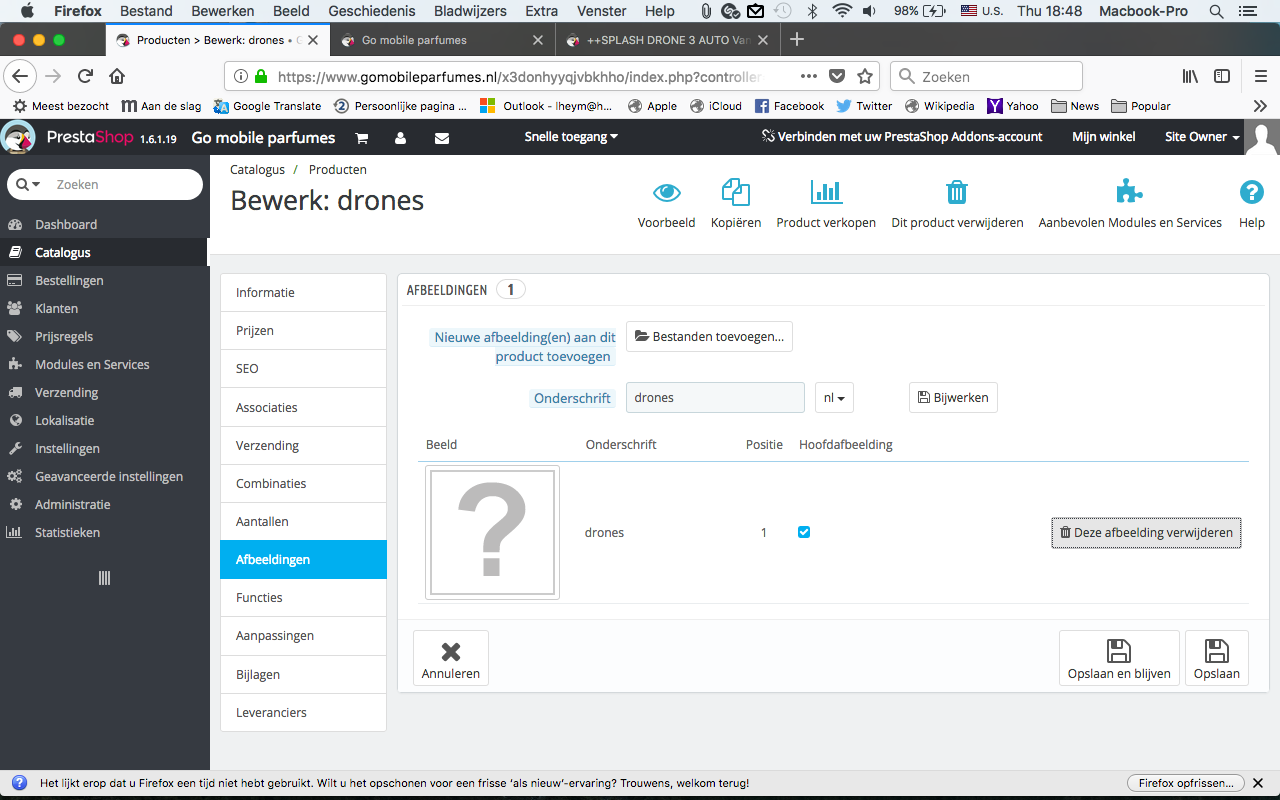
Task: Click the Help question mark icon
Action: pos(1252,191)
